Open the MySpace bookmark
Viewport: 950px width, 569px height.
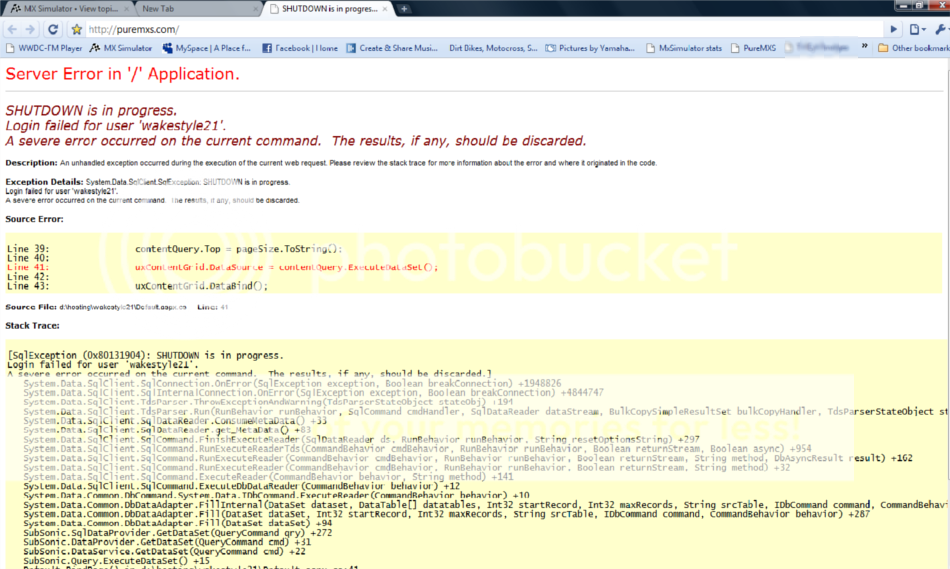click(208, 47)
